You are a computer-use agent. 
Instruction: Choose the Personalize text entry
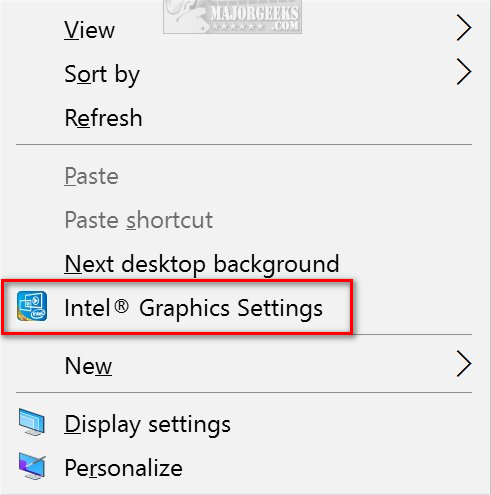click(123, 468)
